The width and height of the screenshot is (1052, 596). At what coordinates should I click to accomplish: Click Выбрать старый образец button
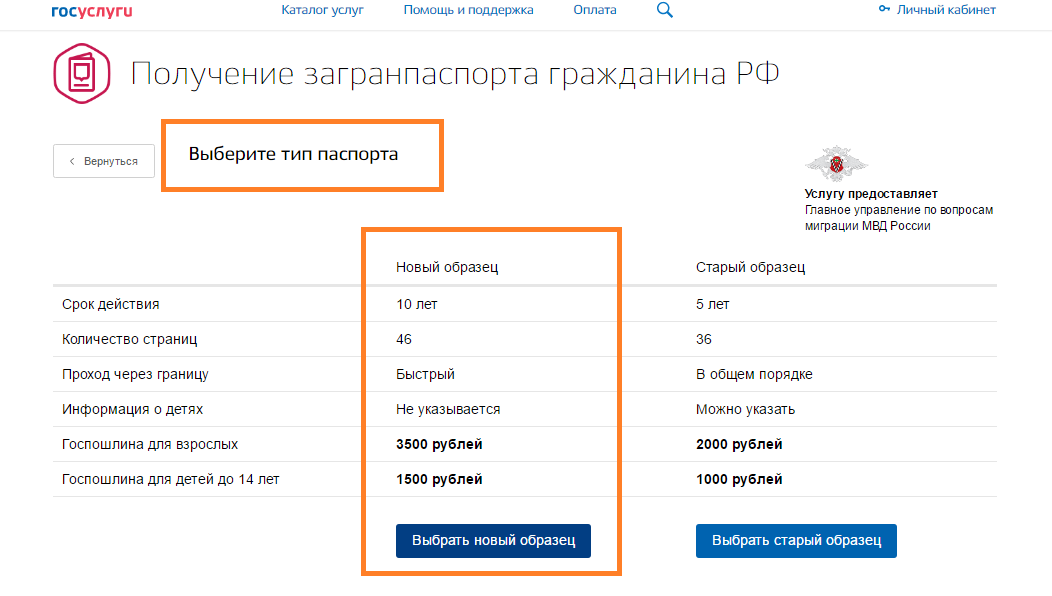point(796,541)
